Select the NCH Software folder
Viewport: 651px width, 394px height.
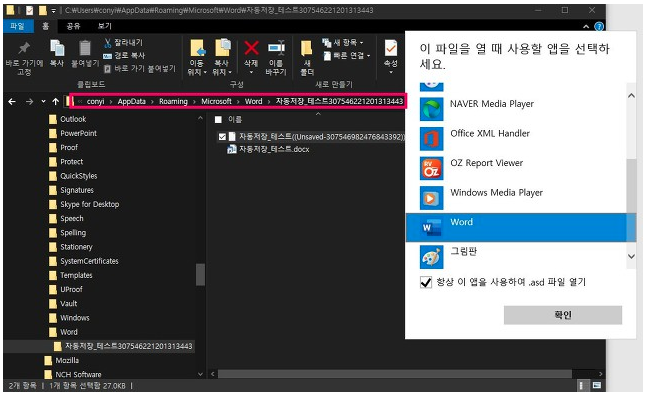73,374
